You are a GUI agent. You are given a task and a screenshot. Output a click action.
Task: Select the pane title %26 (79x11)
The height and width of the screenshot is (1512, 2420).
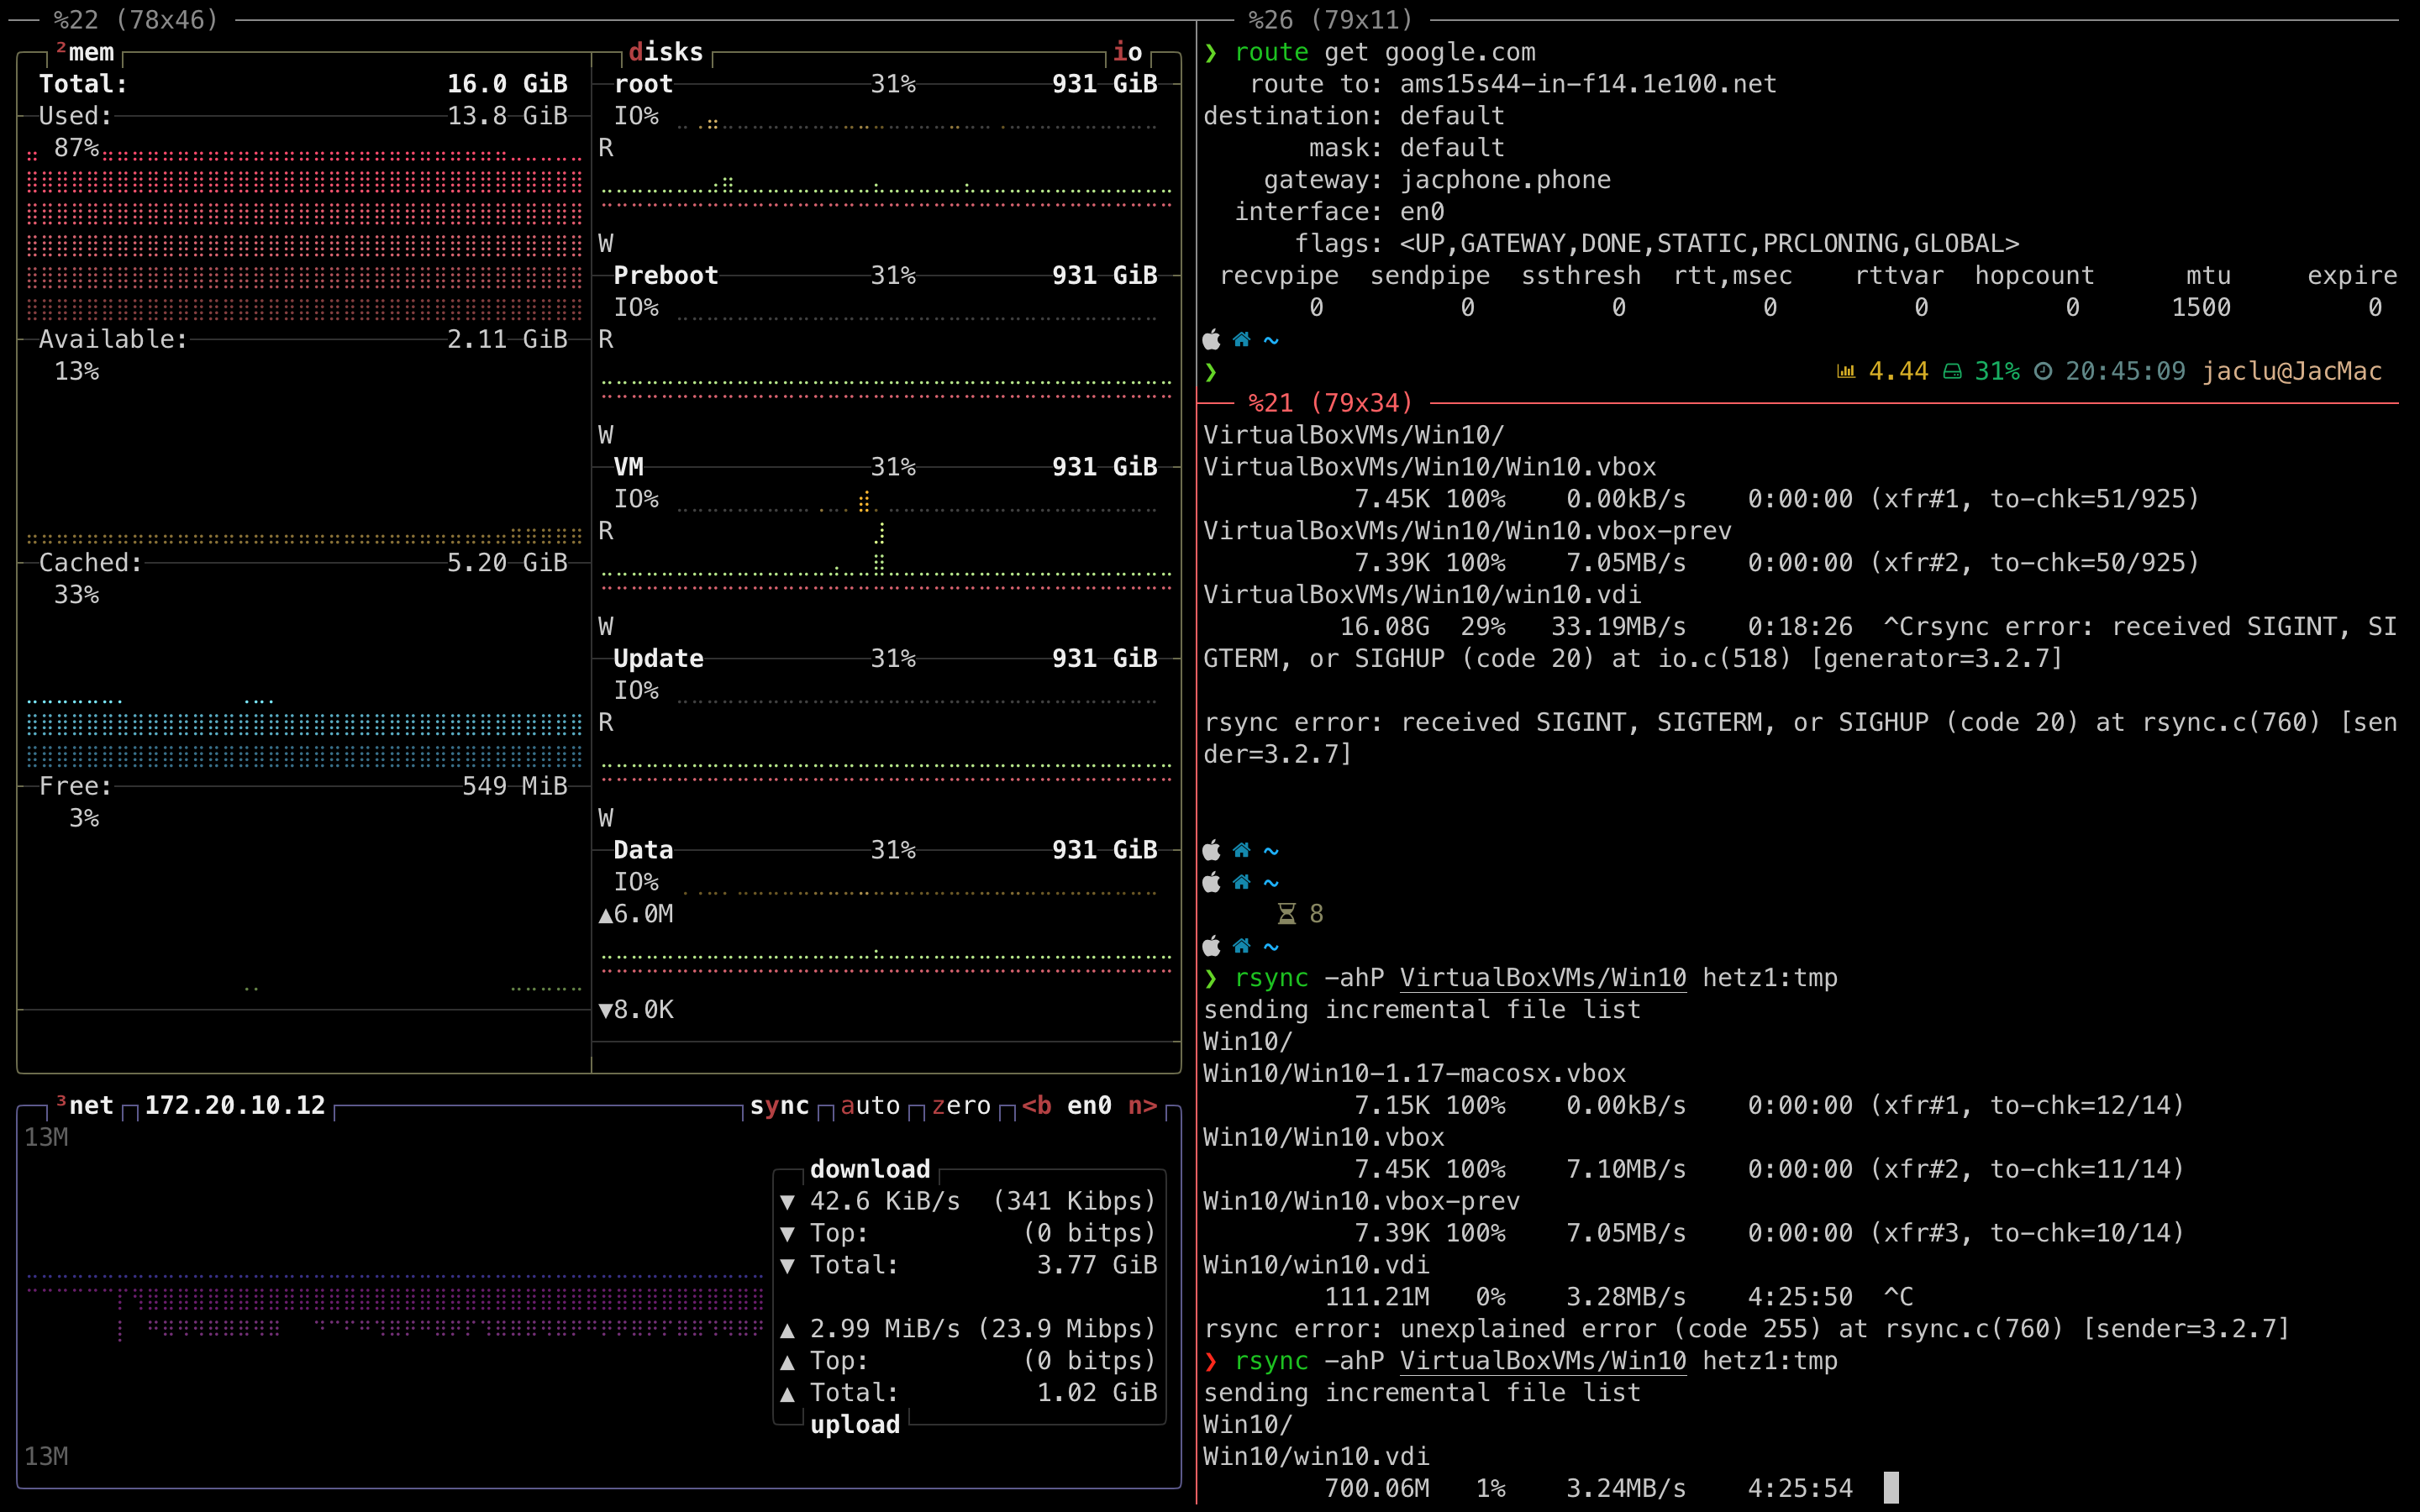point(1330,19)
